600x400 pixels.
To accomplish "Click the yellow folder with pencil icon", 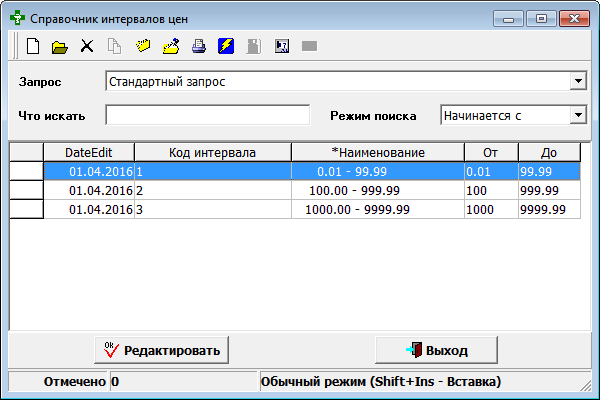I will [x=170, y=46].
